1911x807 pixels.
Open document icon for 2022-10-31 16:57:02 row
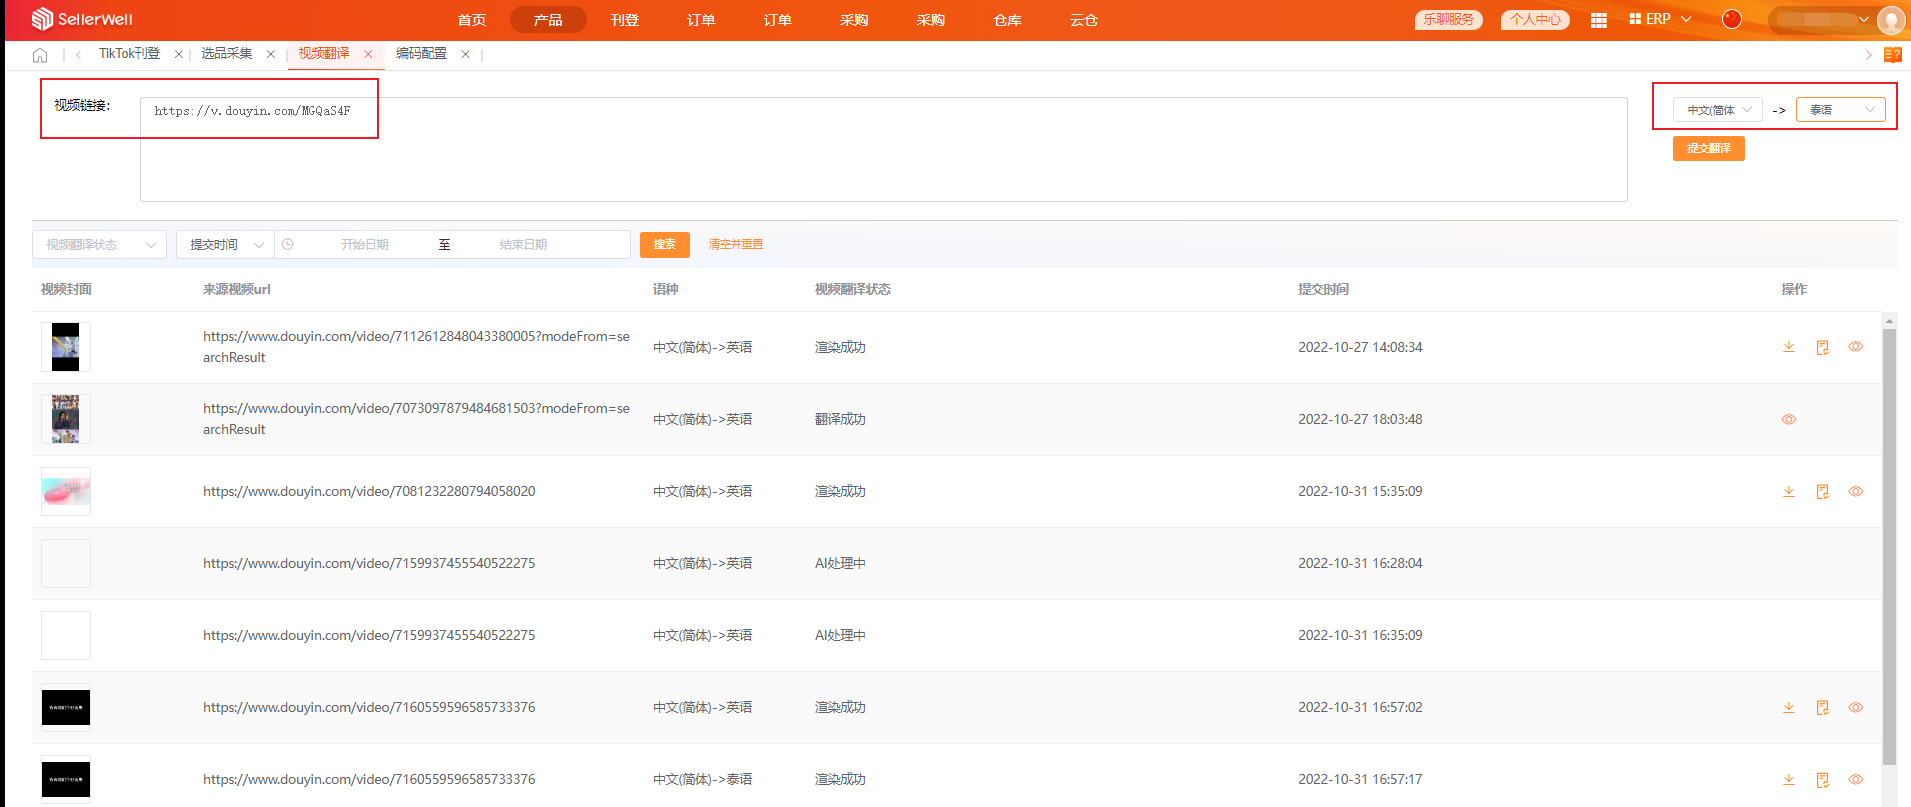tap(1823, 707)
